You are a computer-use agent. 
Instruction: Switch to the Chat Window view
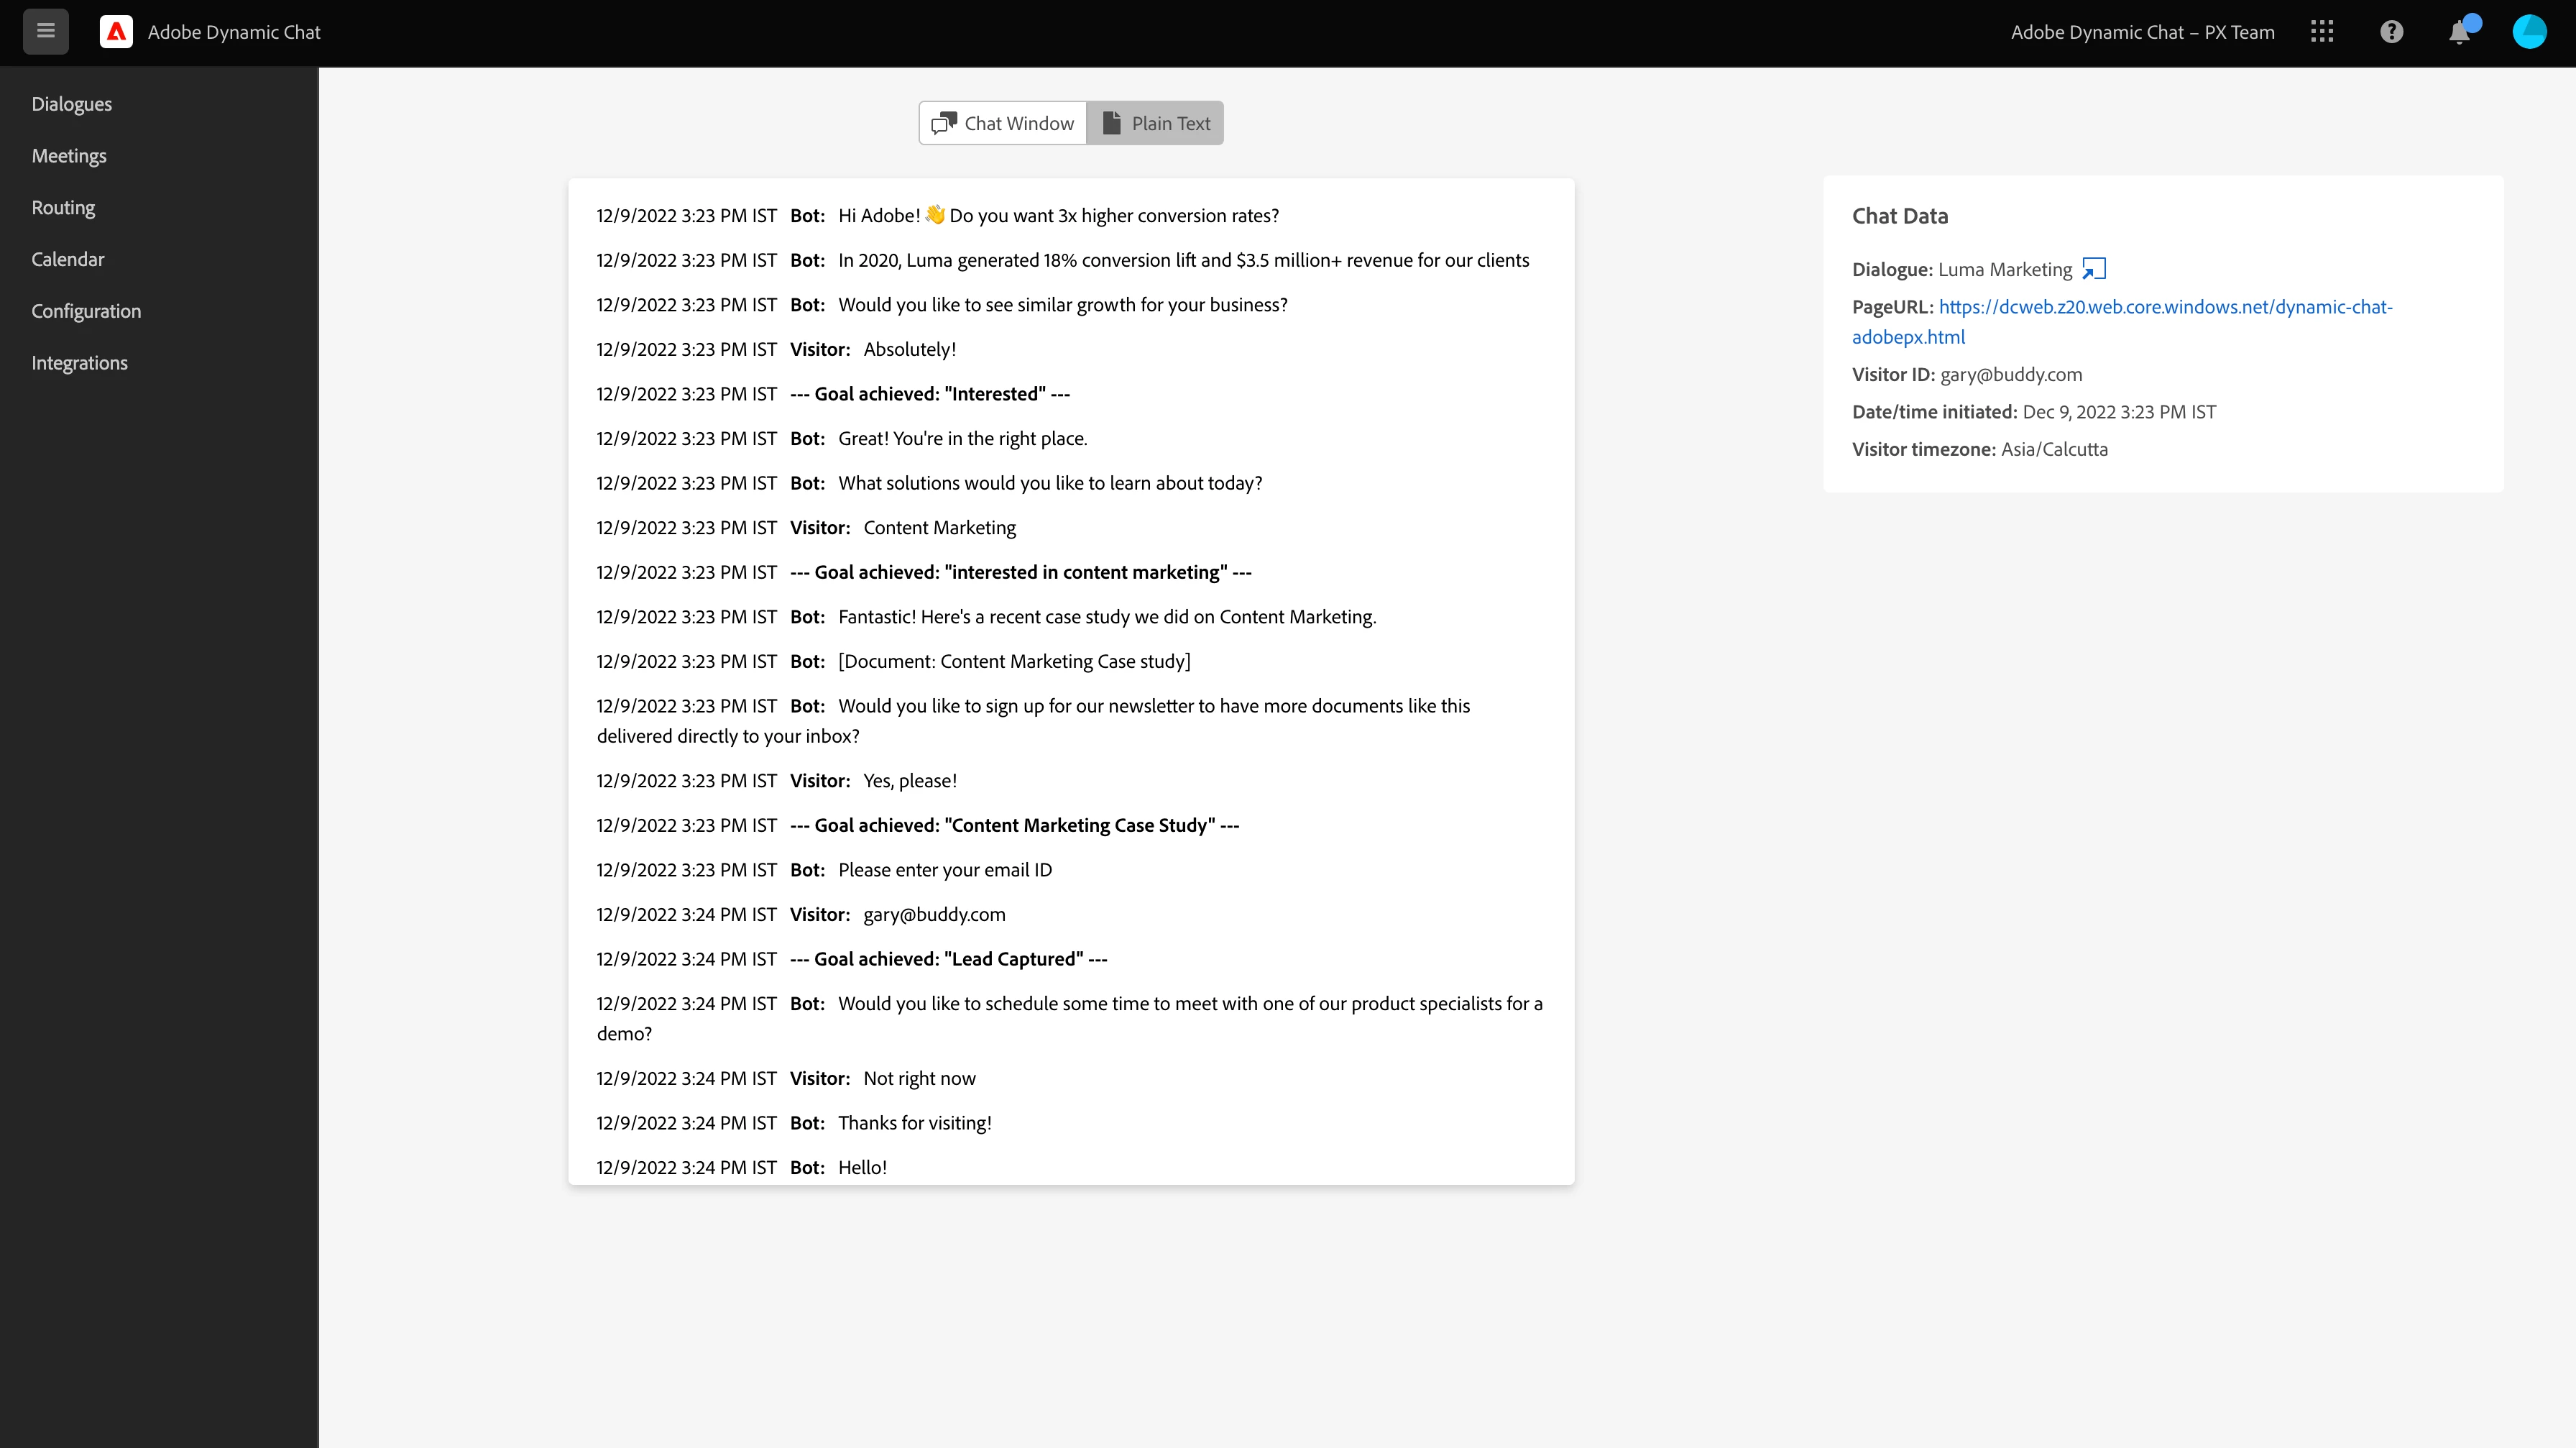(x=1003, y=123)
